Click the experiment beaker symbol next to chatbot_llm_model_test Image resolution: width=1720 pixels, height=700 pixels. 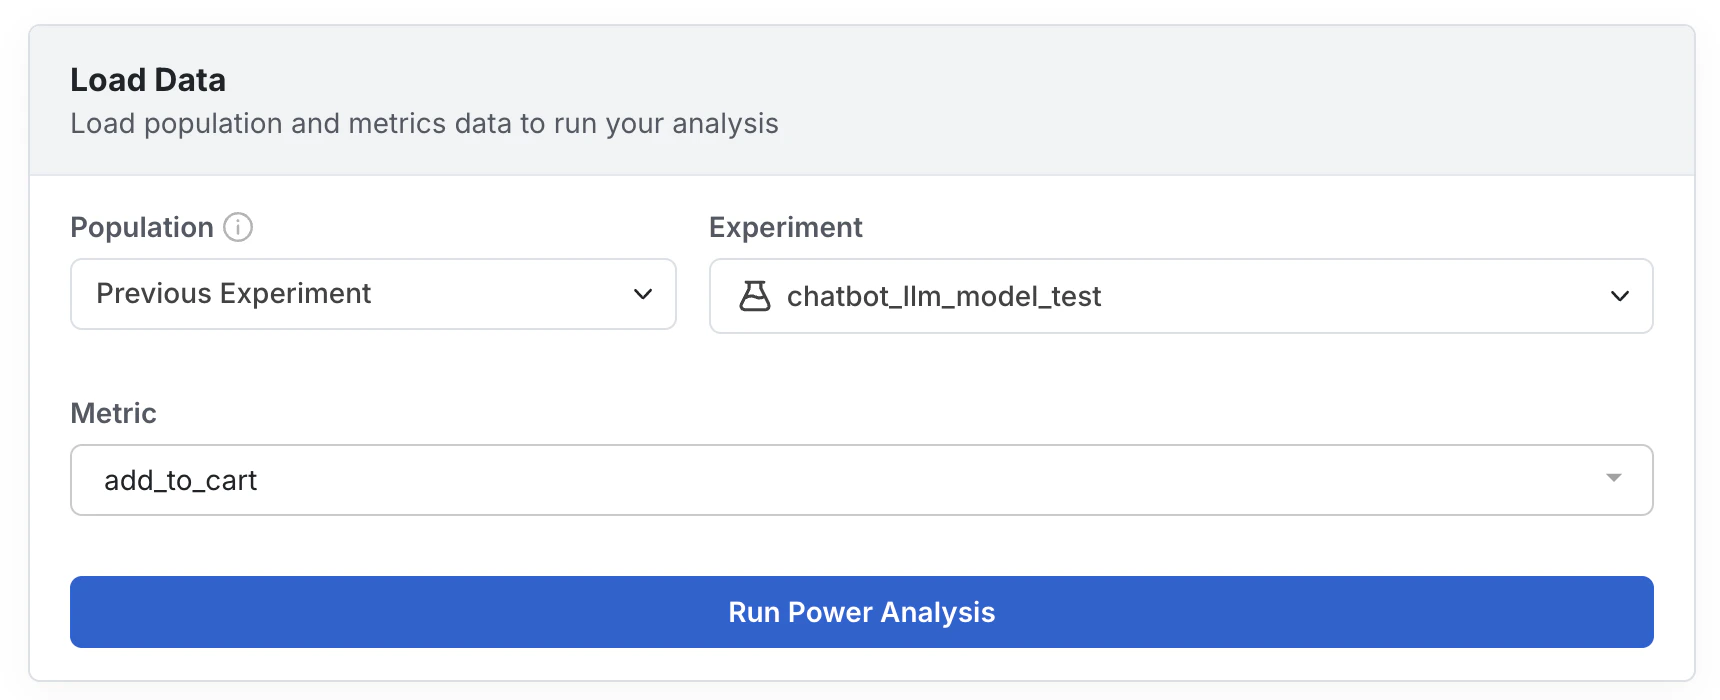pos(755,296)
